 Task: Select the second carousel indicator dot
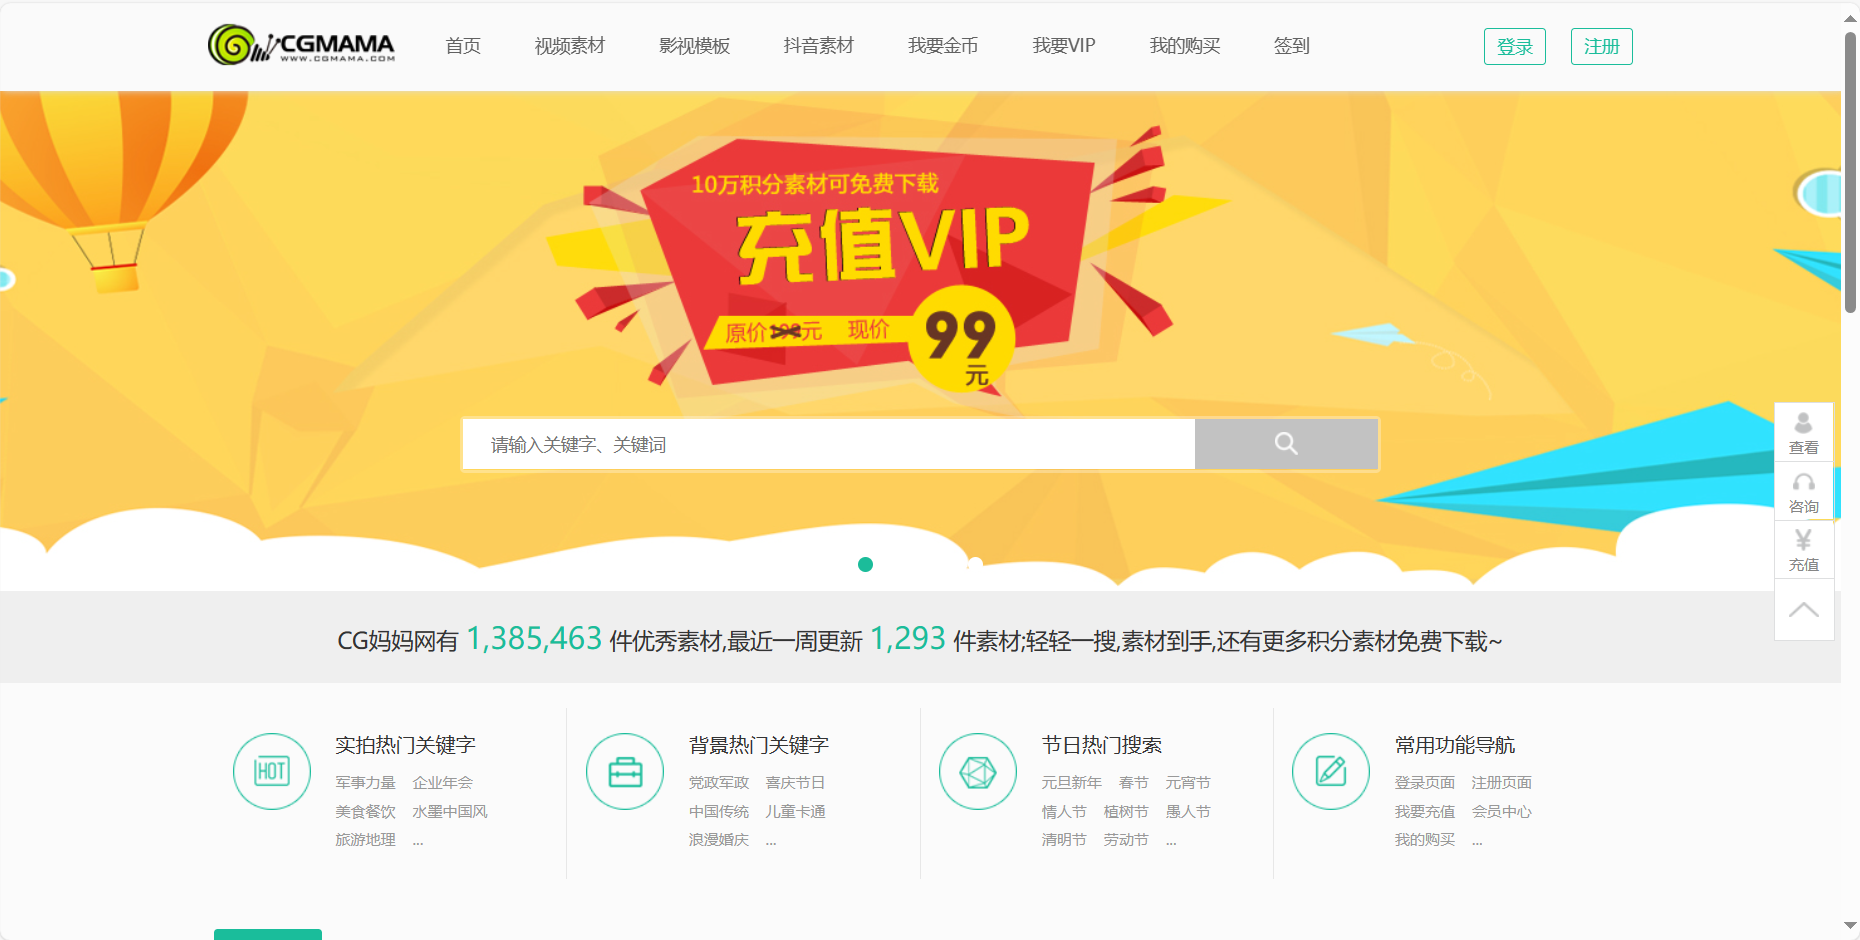coord(975,564)
